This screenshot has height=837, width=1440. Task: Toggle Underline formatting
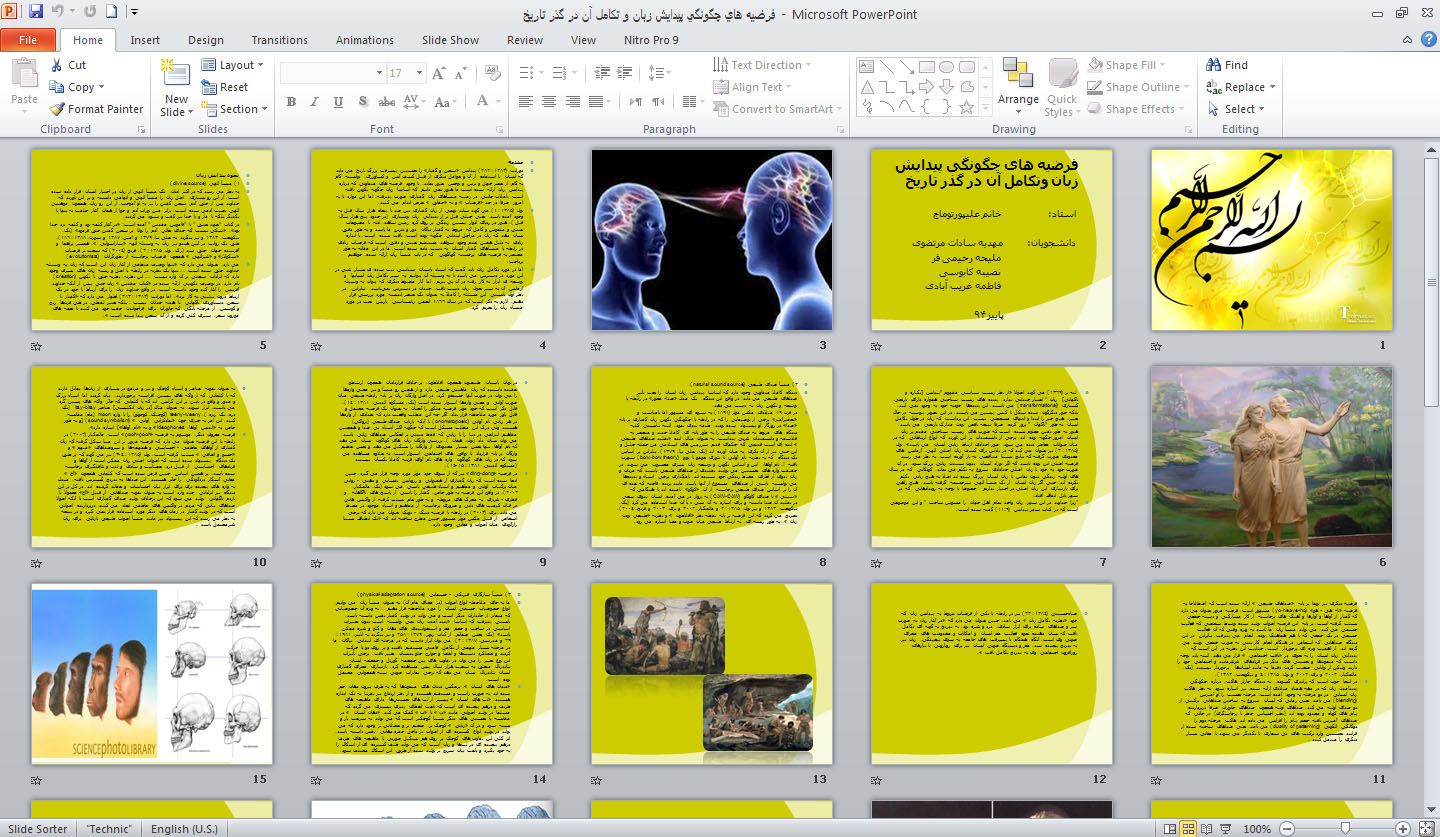(x=338, y=101)
